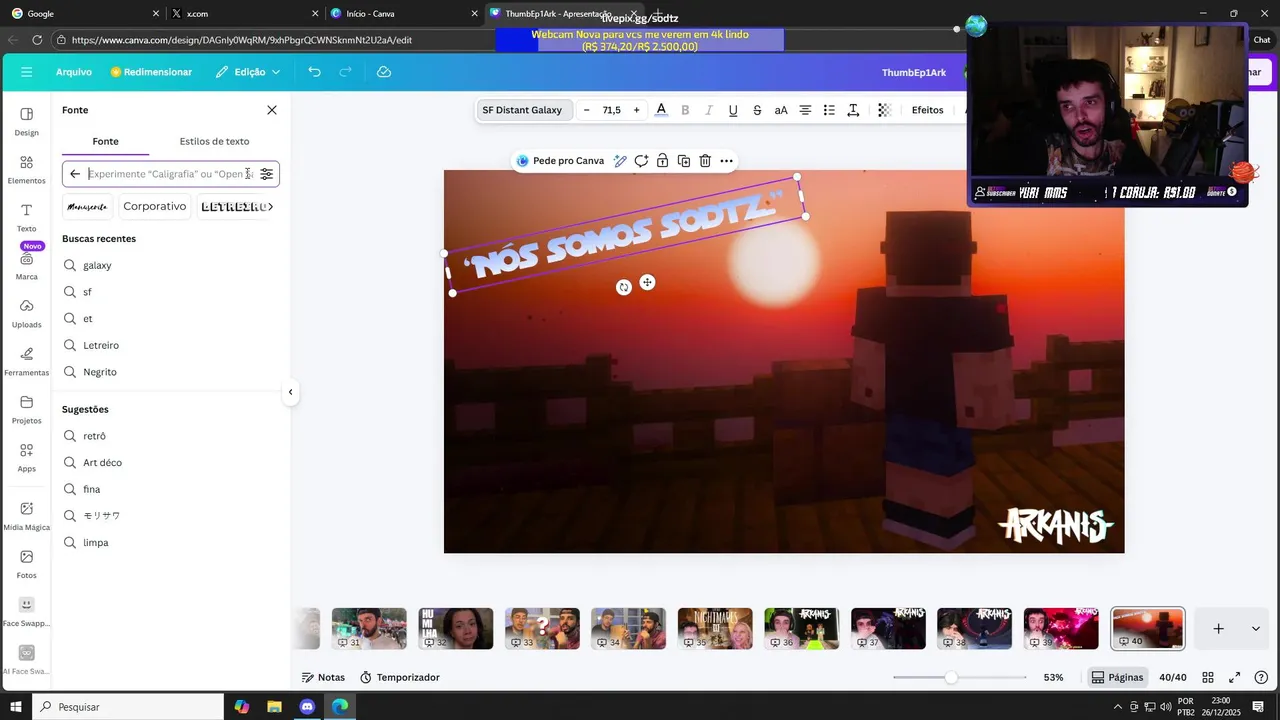Screen dimensions: 1280x720
Task: Open Mídia Mágica panel
Action: click(x=26, y=515)
